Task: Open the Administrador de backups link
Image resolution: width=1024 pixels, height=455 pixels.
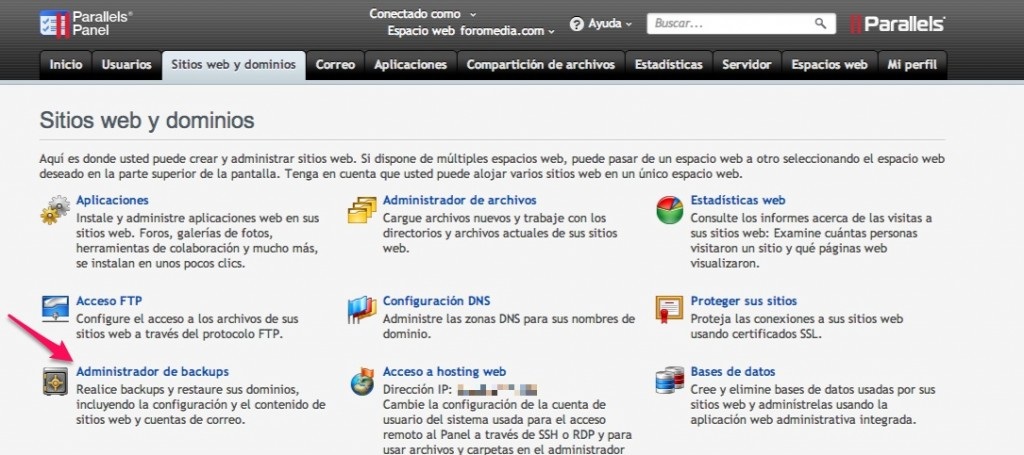Action: click(152, 372)
